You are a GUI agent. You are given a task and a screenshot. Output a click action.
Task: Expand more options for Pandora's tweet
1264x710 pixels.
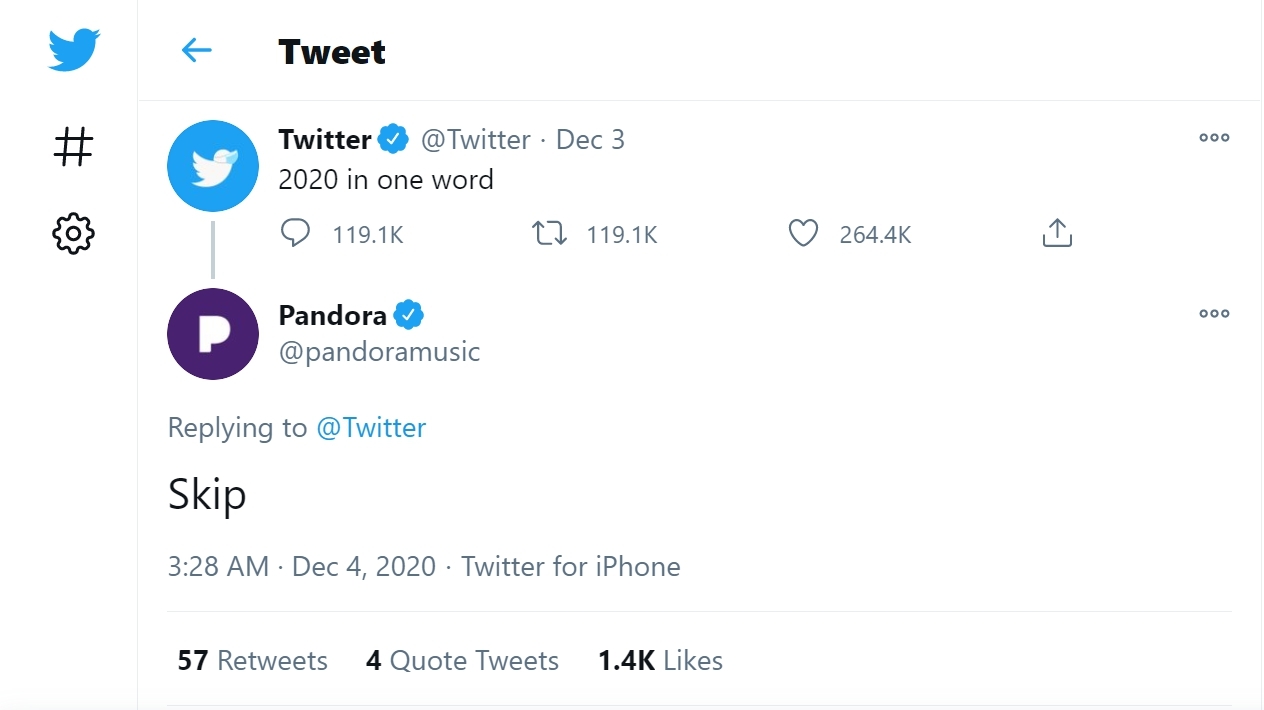click(x=1214, y=314)
